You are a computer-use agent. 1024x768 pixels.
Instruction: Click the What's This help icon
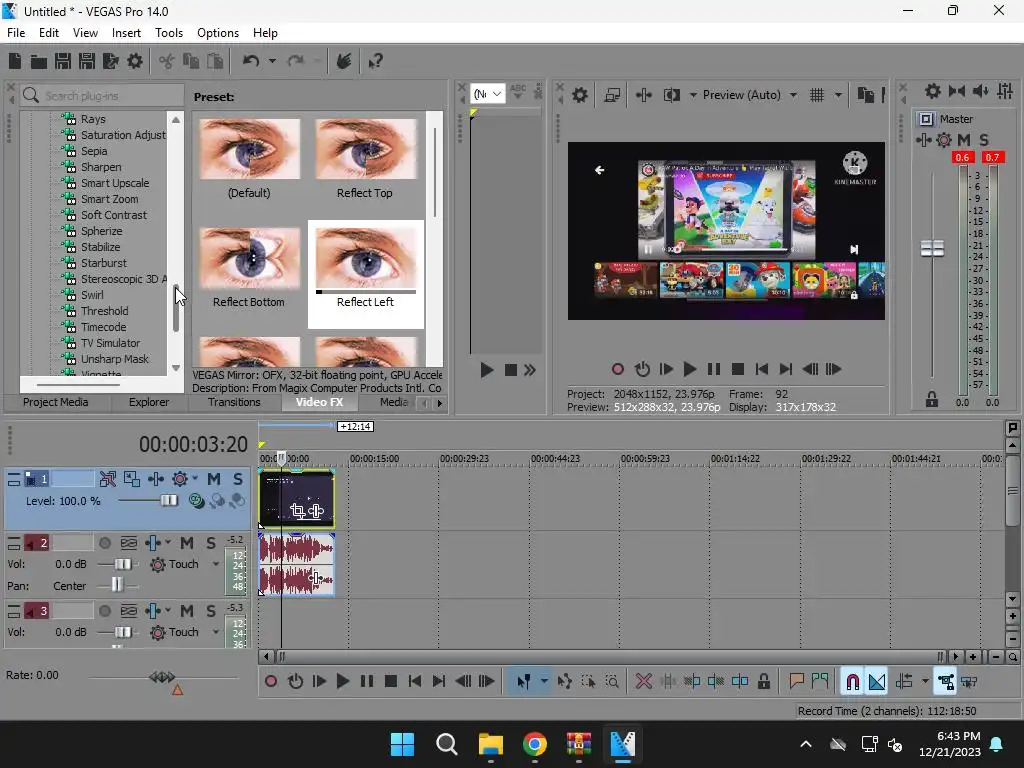[375, 61]
